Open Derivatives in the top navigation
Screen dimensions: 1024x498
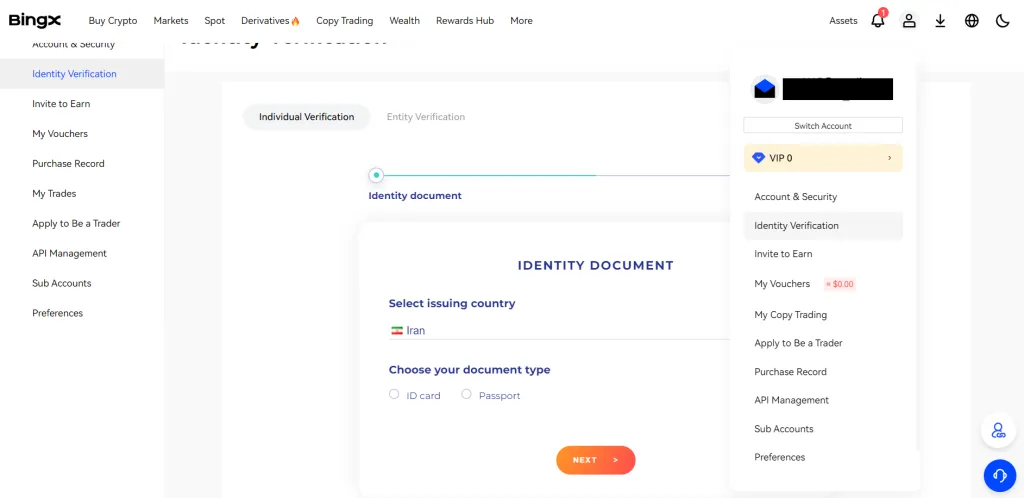[265, 21]
